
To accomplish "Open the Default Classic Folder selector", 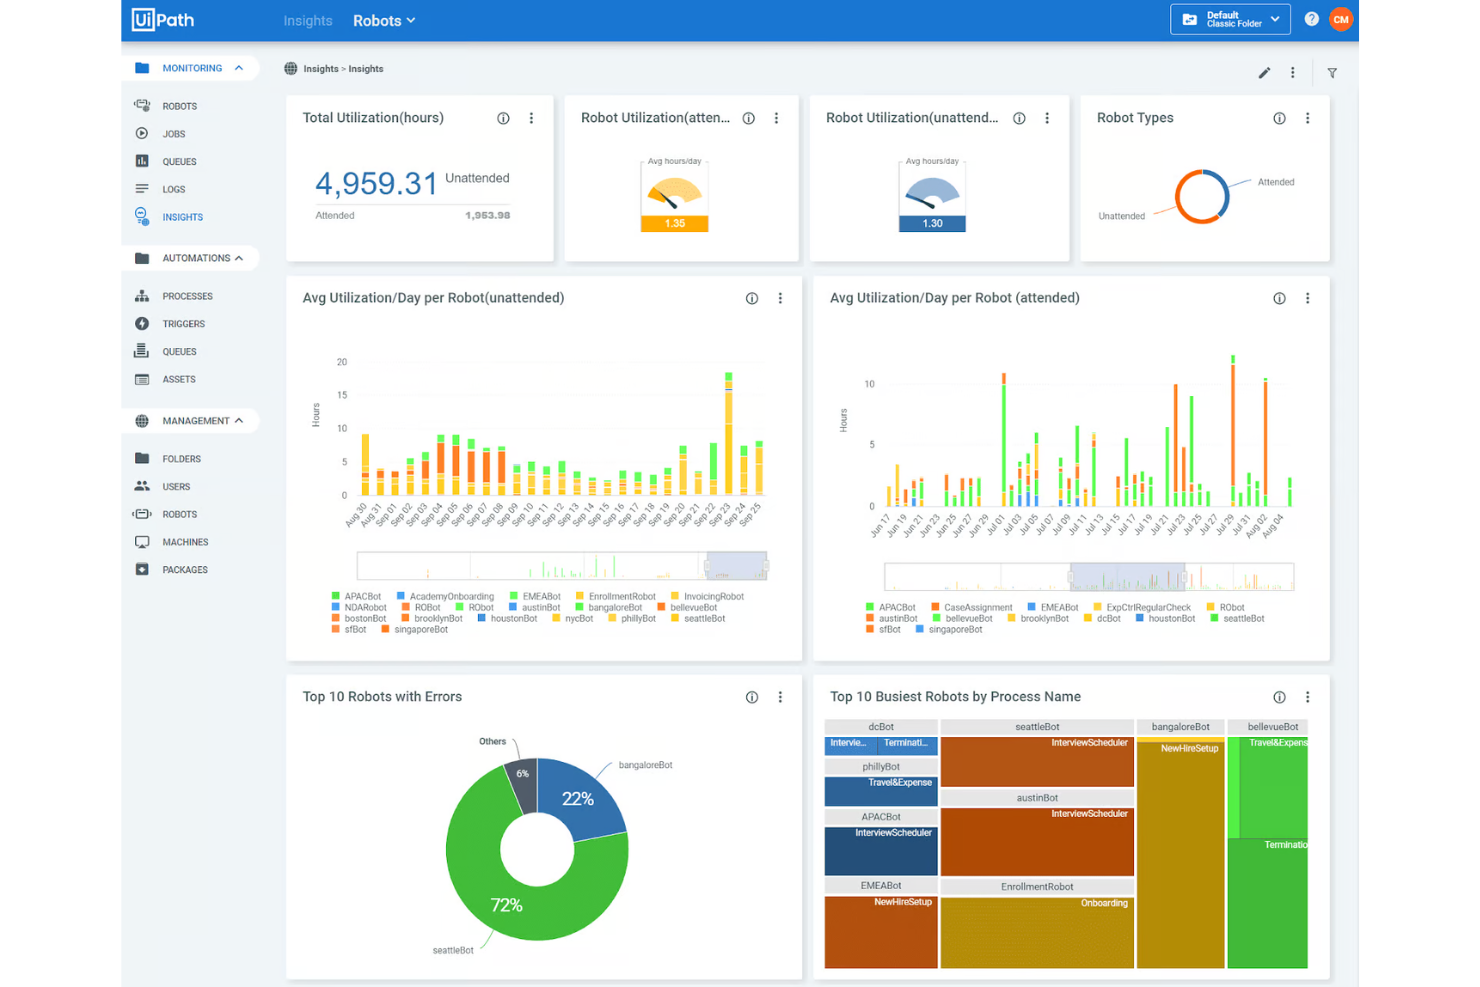I will tap(1230, 19).
